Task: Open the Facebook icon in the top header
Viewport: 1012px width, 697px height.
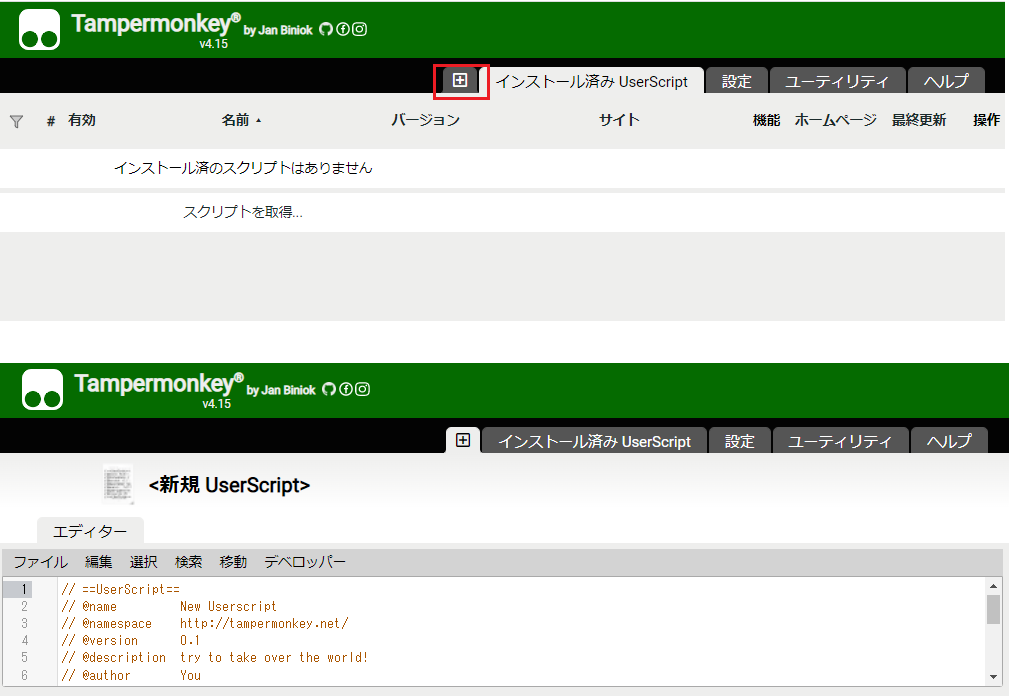Action: click(343, 29)
